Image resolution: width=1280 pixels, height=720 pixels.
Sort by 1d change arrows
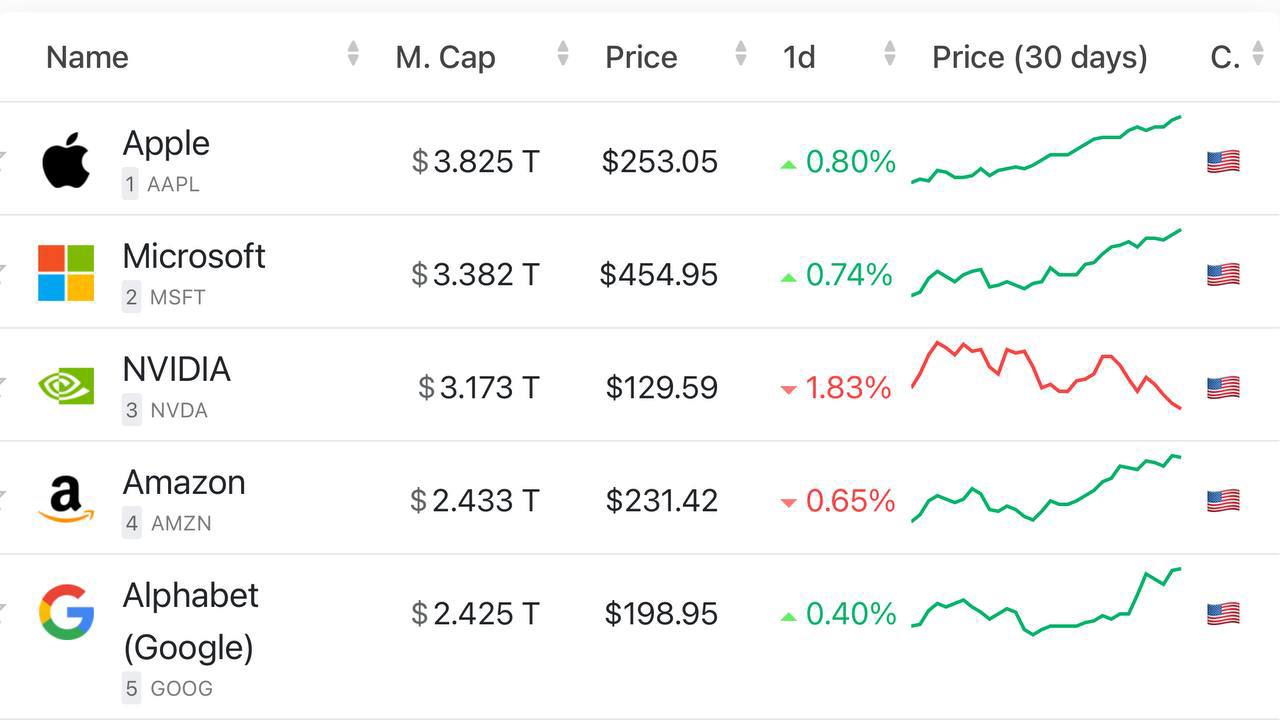pos(890,54)
